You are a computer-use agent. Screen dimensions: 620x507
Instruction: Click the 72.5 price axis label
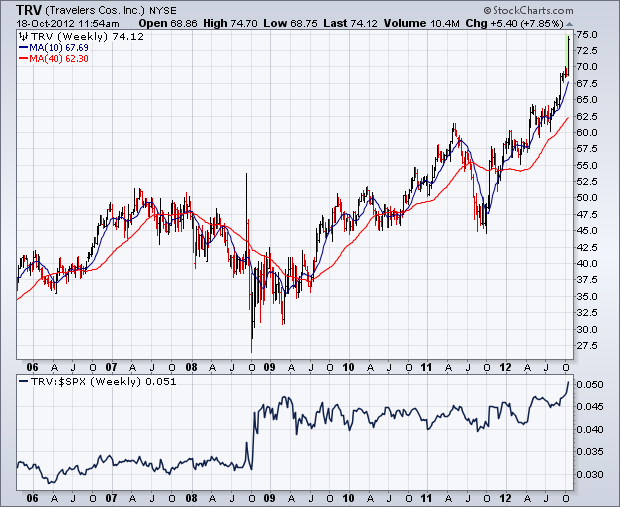pyautogui.click(x=587, y=51)
